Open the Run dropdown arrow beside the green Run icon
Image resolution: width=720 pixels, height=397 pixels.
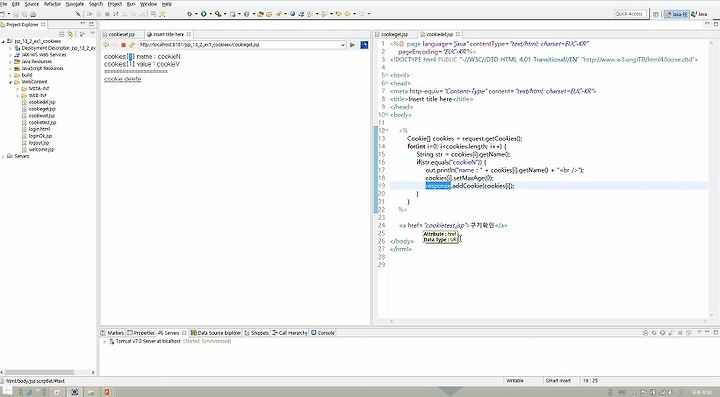210,14
